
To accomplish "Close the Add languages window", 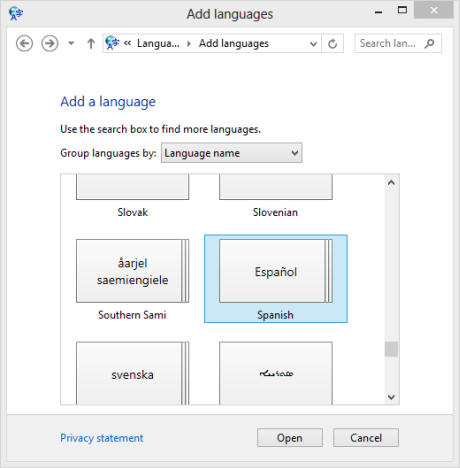I will click(x=434, y=11).
